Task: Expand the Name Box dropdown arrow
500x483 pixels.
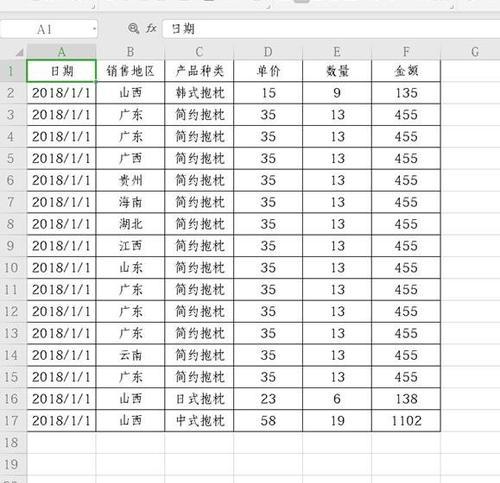Action: [x=94, y=29]
